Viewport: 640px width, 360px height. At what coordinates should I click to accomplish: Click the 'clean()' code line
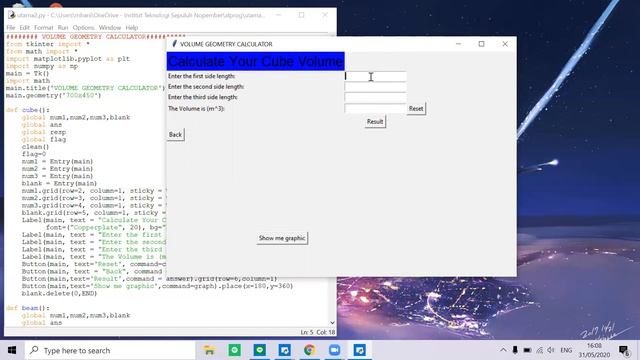pos(36,147)
